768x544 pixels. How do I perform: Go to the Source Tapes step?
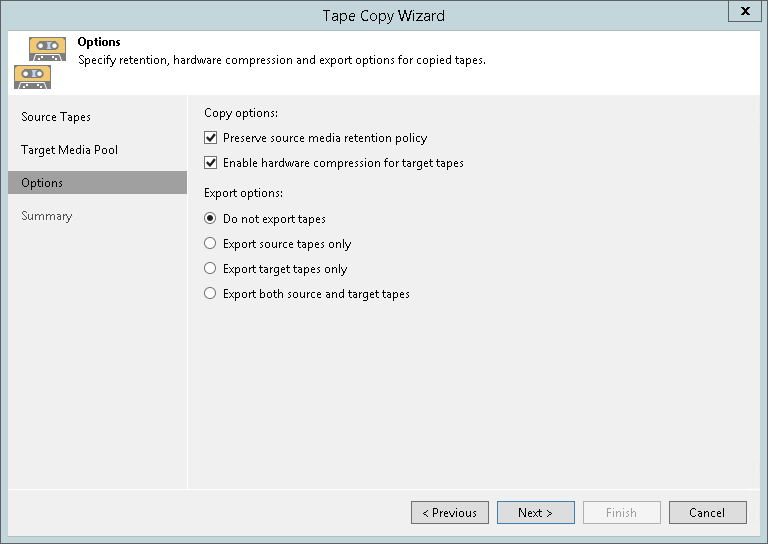click(56, 117)
